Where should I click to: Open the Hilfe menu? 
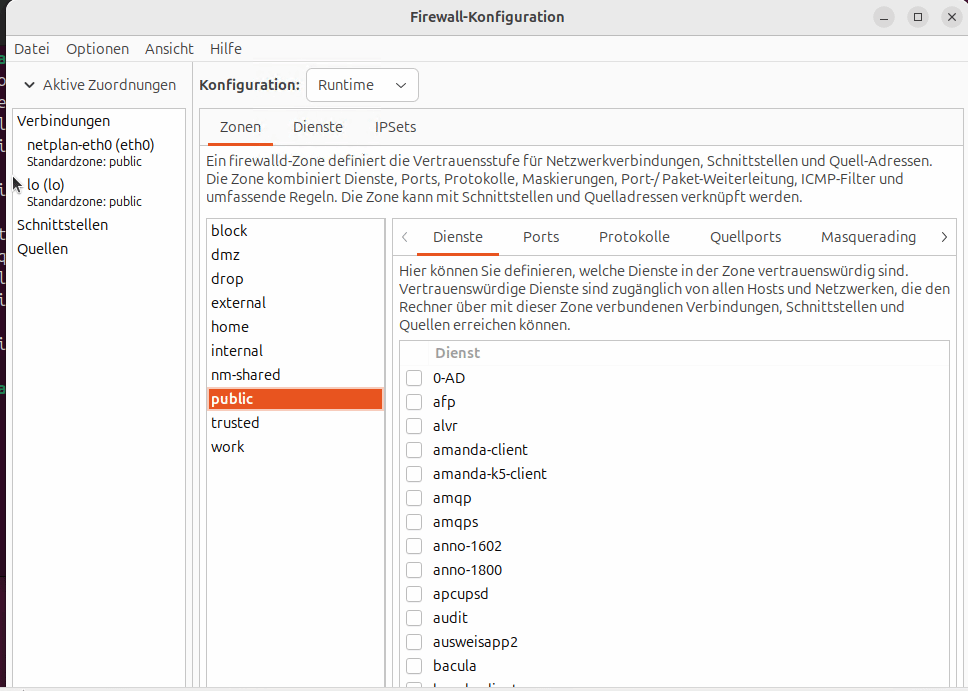[x=225, y=49]
